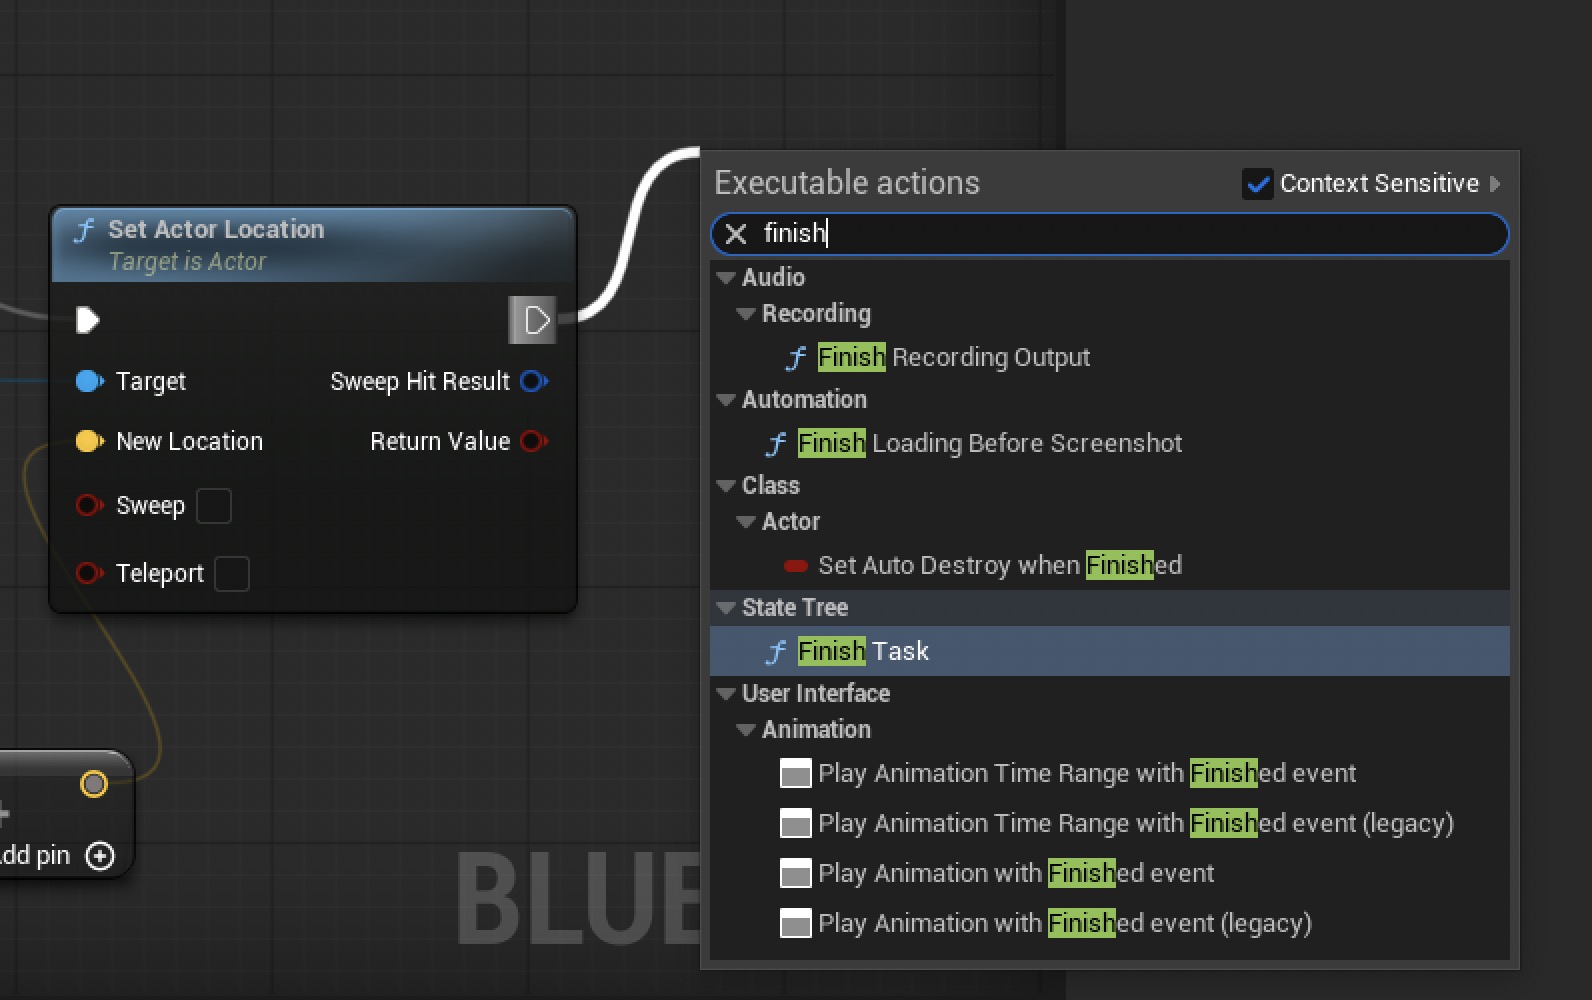
Task: Select the Finish Task action
Action: click(863, 651)
